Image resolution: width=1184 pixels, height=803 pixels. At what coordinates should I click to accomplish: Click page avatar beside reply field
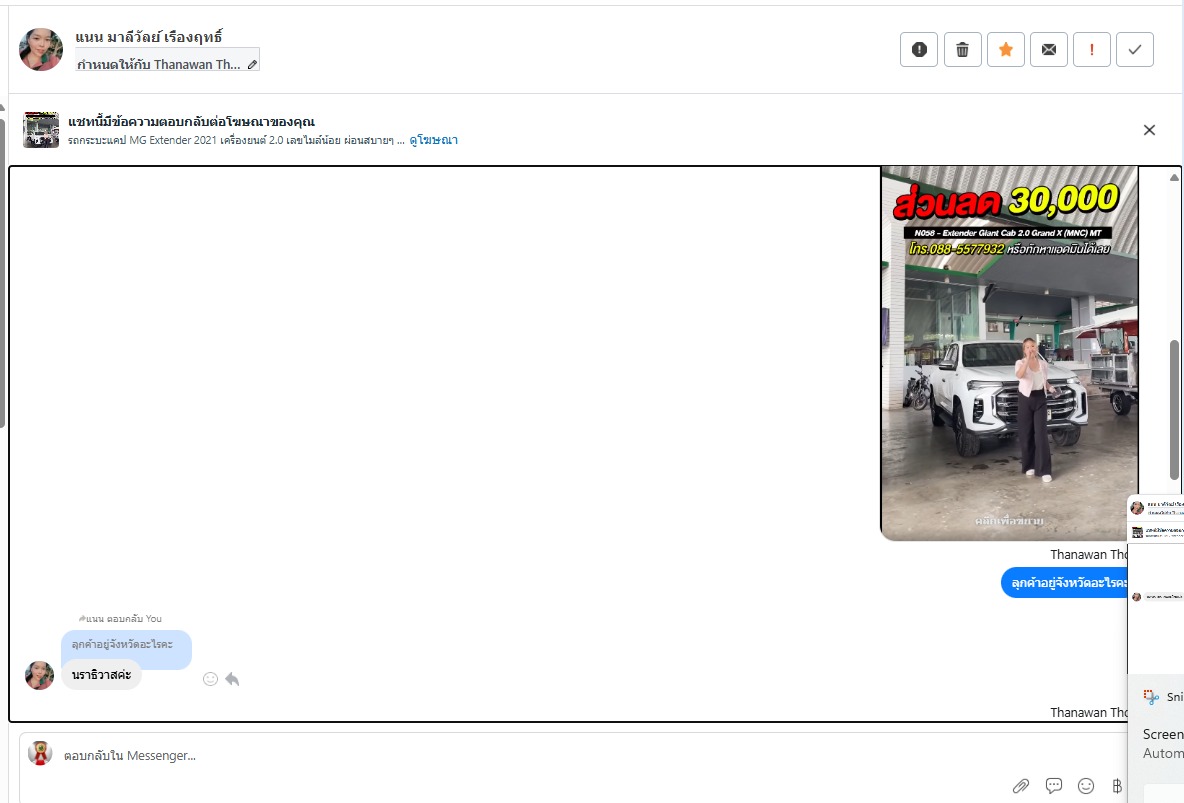pos(40,753)
